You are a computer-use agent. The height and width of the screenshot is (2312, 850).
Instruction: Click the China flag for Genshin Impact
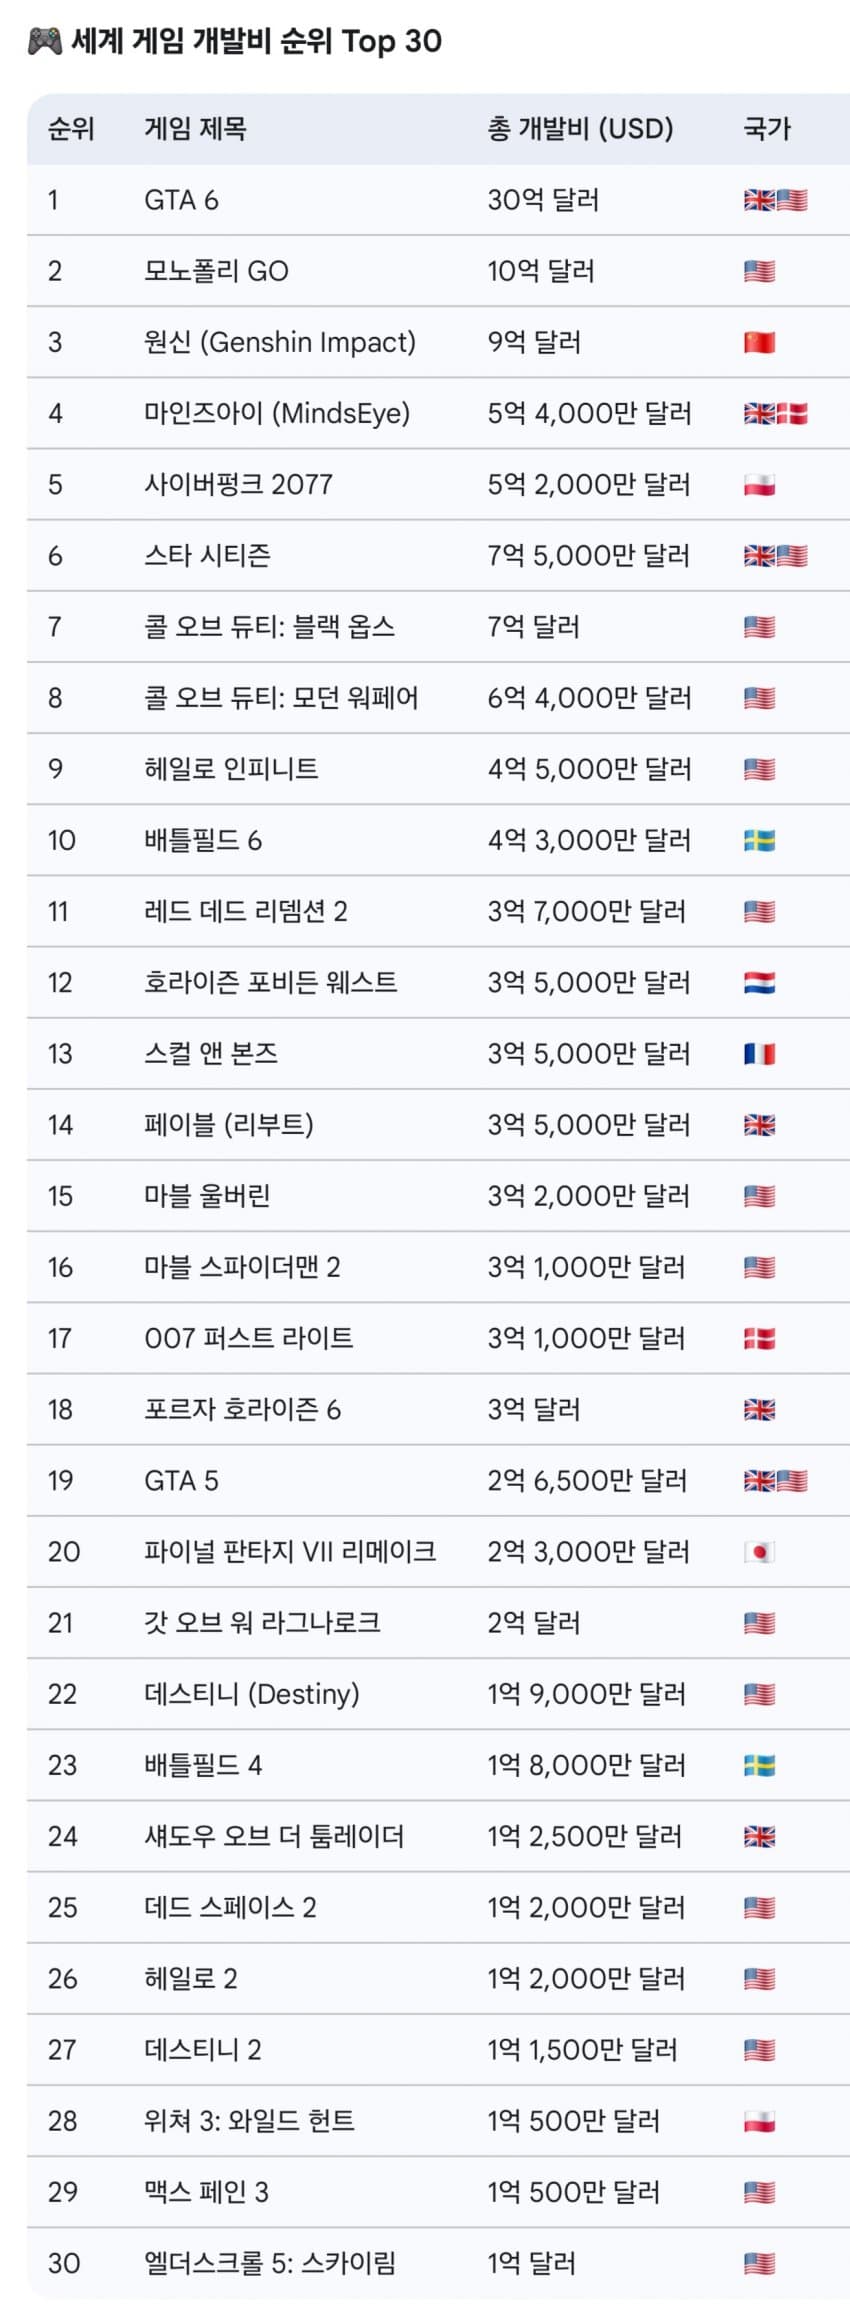pyautogui.click(x=759, y=343)
